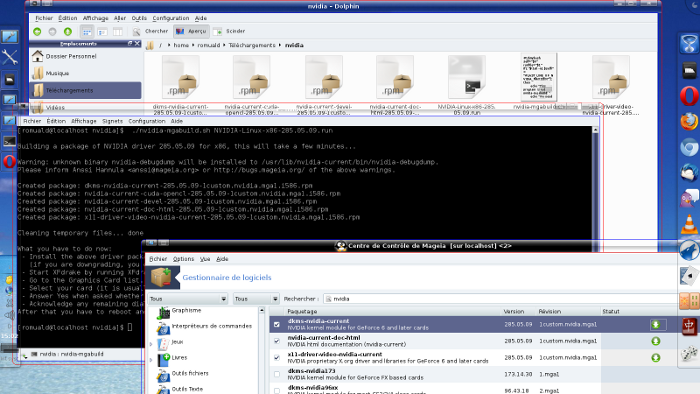700x394 pixels.
Task: Uncheck nvidia-current-doc-html package checkbox
Action: point(277,341)
